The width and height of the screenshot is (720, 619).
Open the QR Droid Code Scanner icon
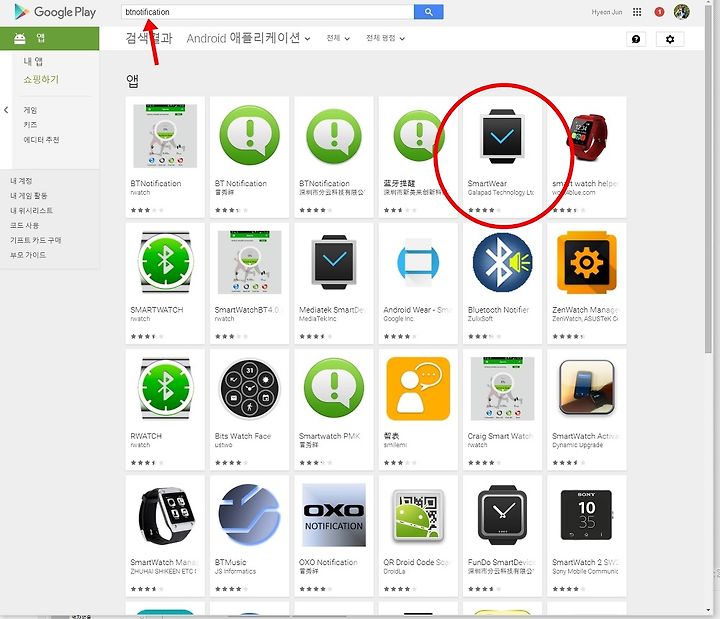(x=418, y=515)
